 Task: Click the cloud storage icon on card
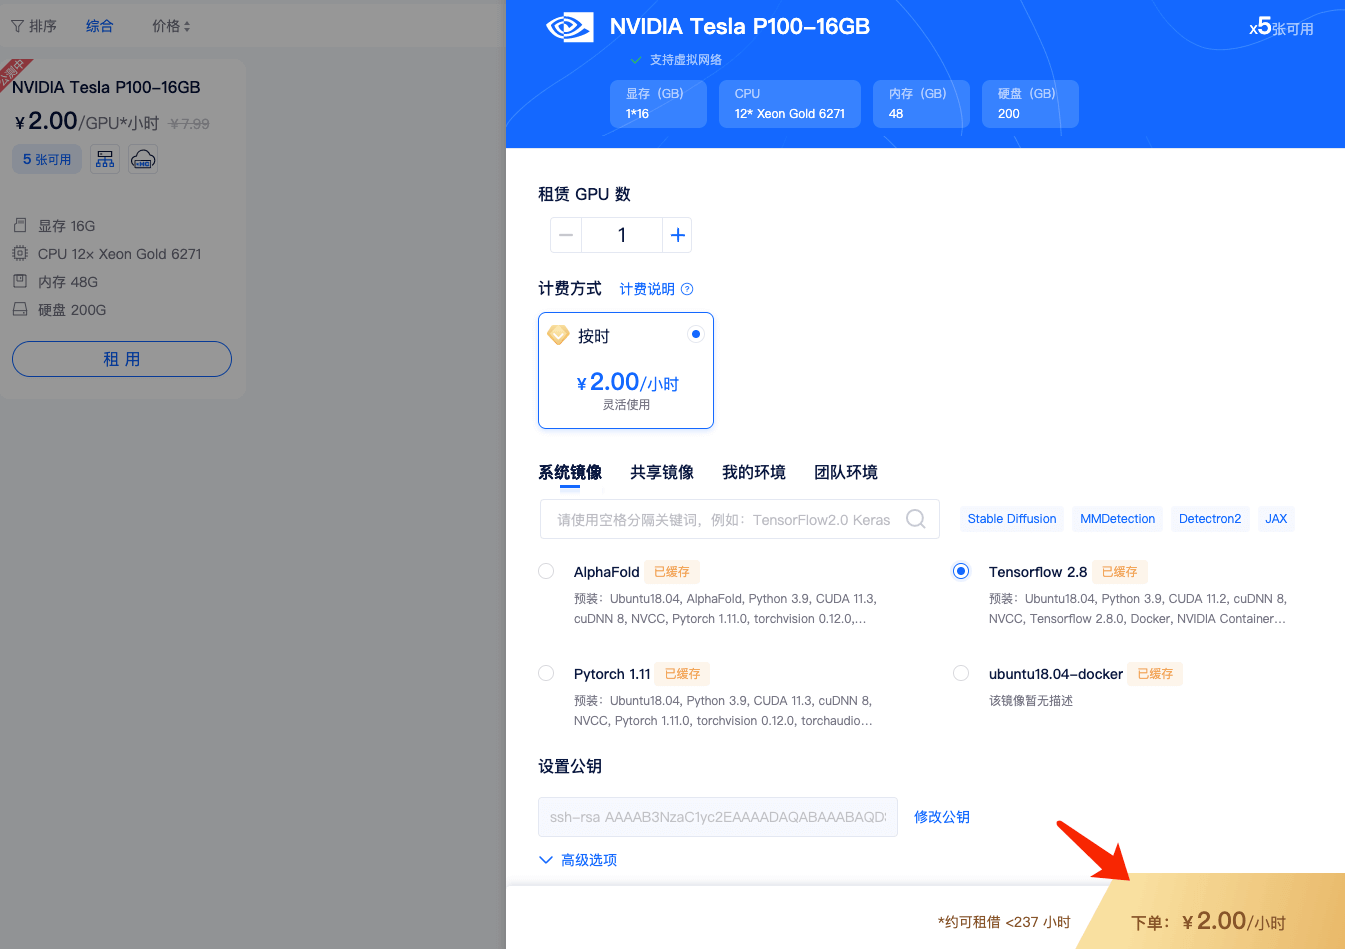(143, 159)
